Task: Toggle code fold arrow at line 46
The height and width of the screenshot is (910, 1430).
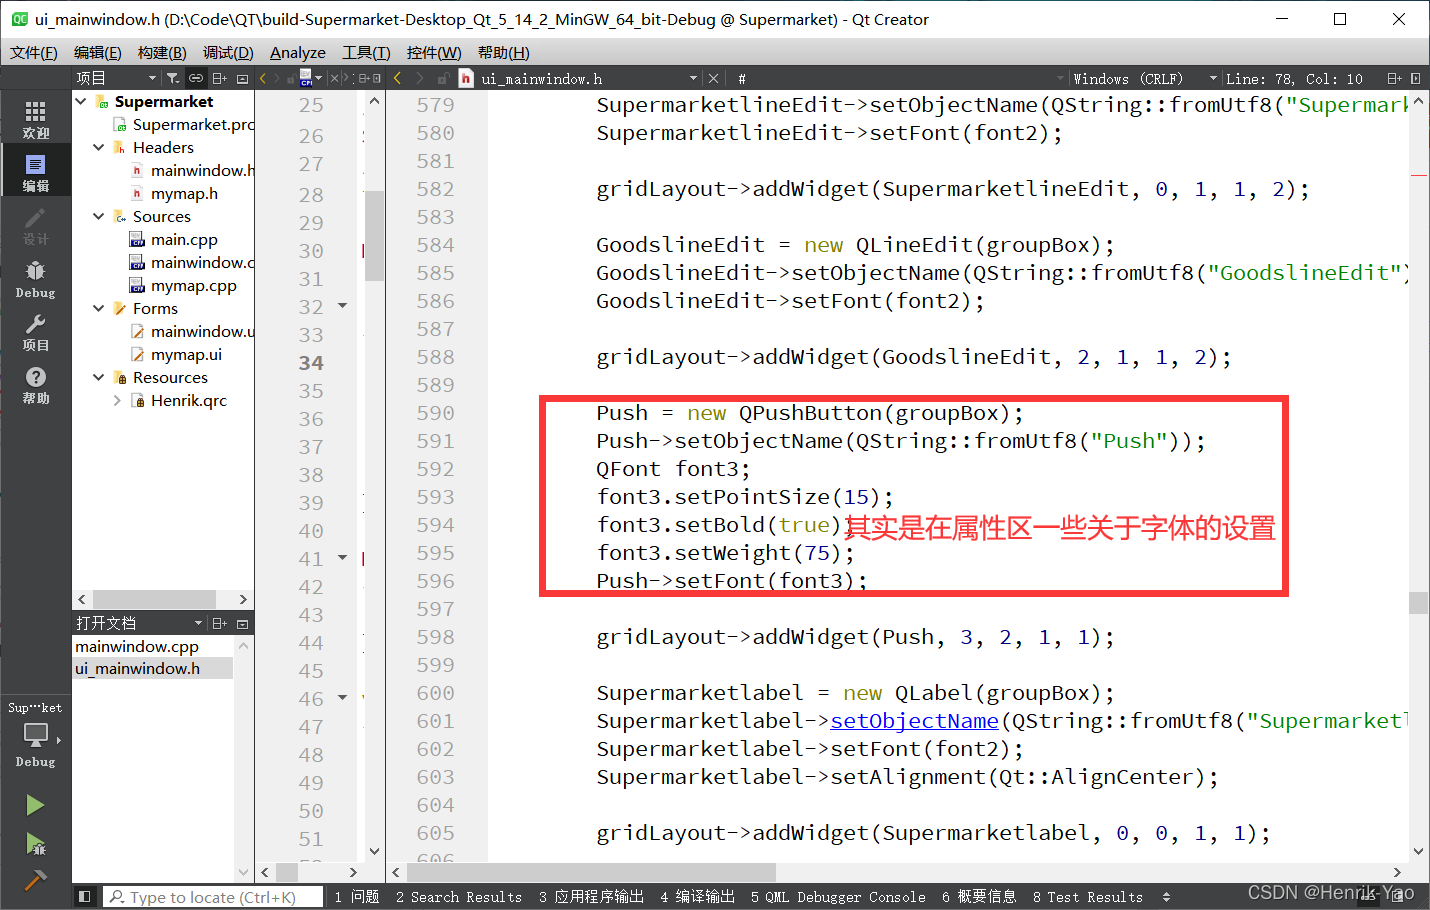Action: point(342,697)
